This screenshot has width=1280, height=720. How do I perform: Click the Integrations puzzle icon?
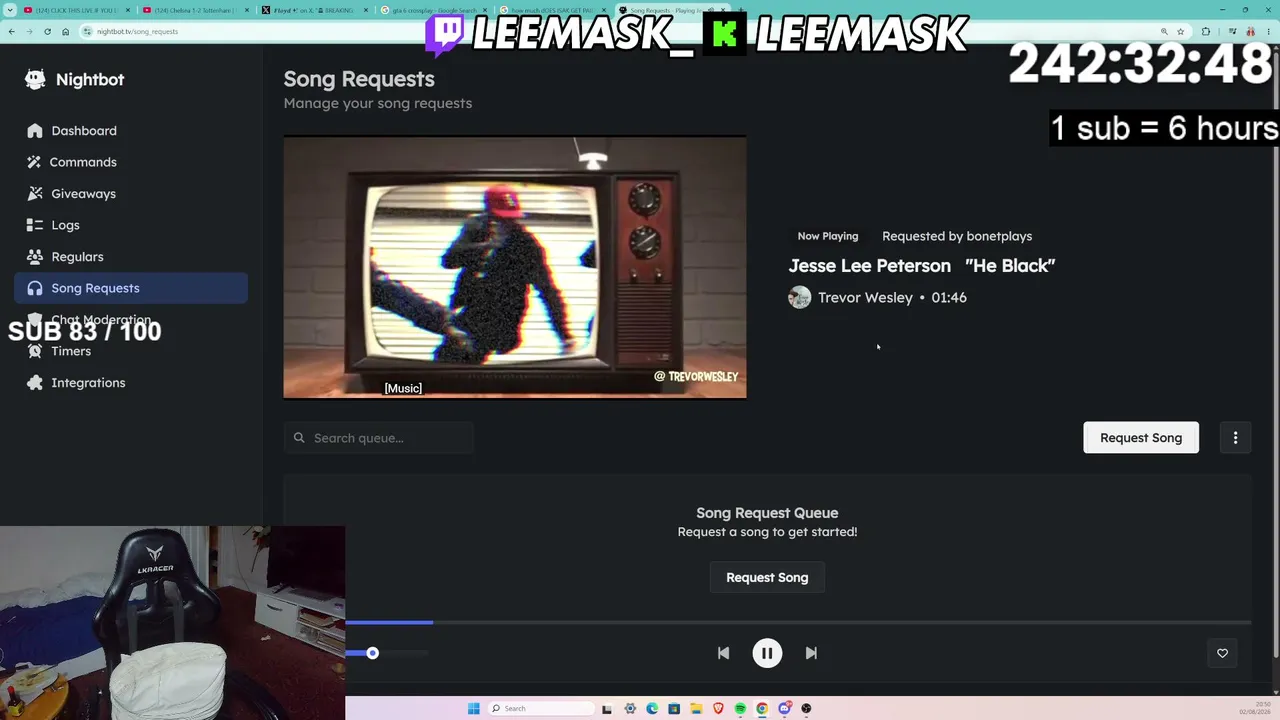pos(35,383)
